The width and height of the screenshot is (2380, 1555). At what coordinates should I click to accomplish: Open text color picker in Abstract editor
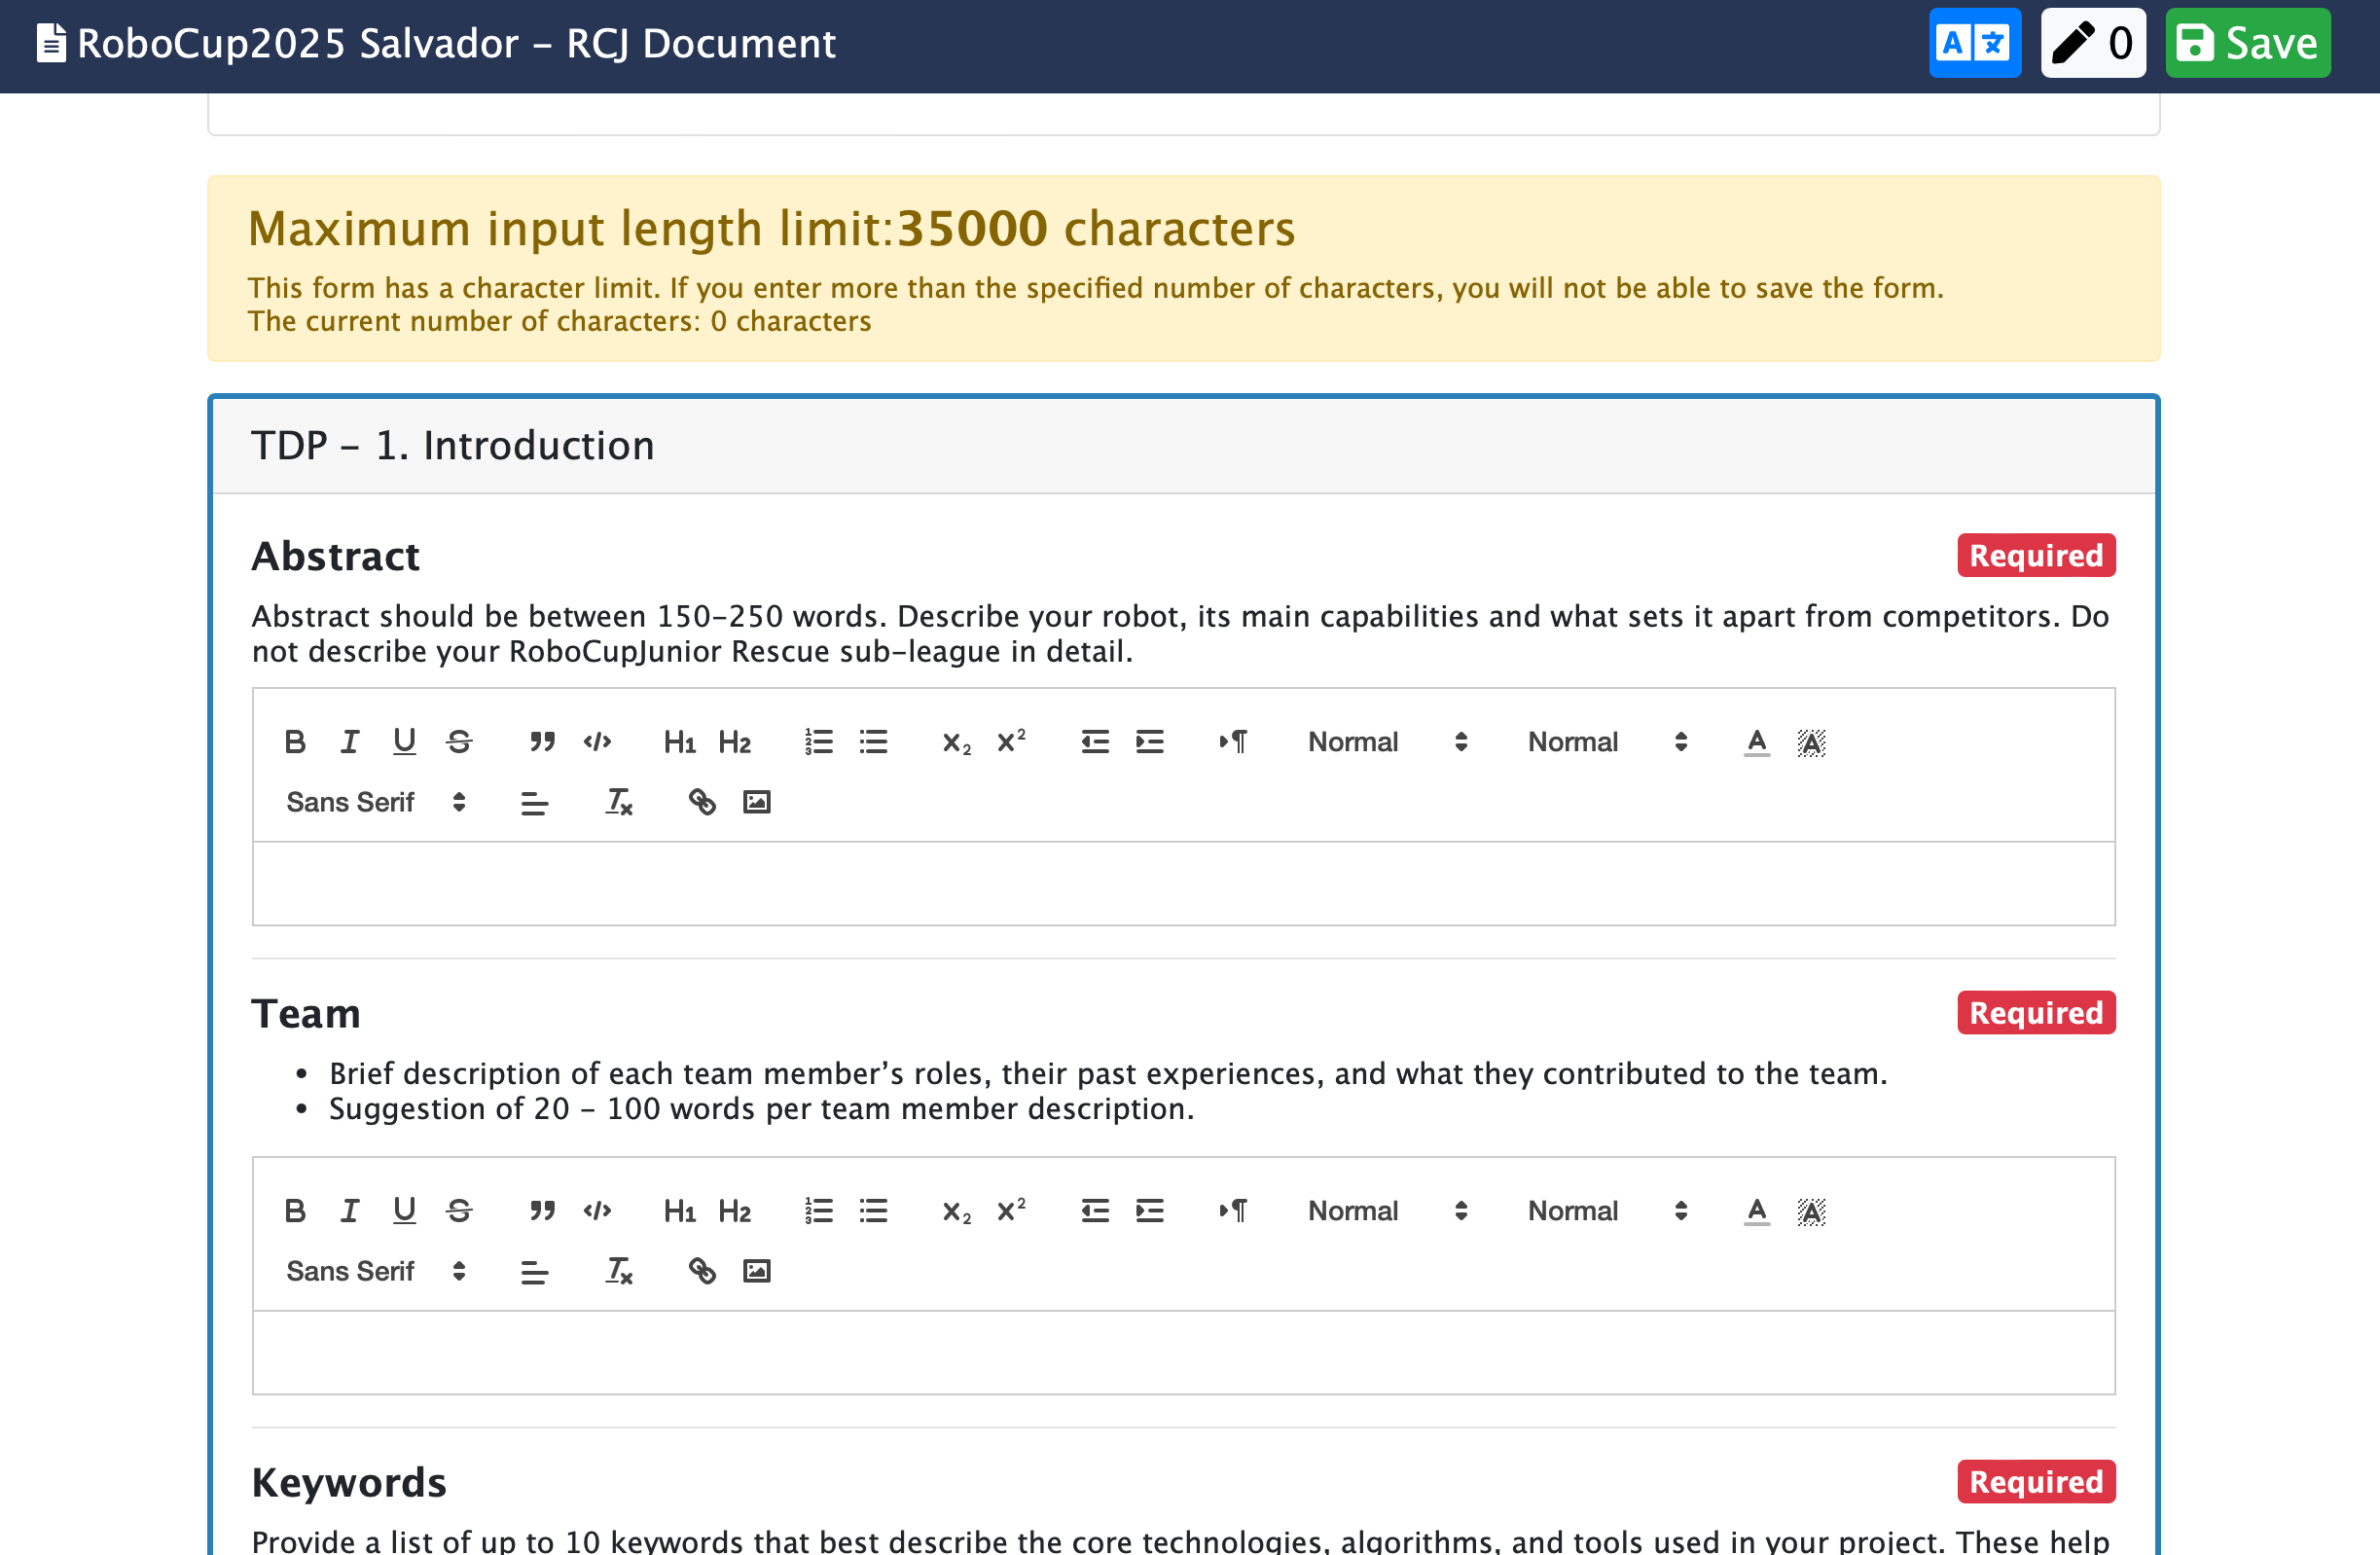click(x=1756, y=742)
